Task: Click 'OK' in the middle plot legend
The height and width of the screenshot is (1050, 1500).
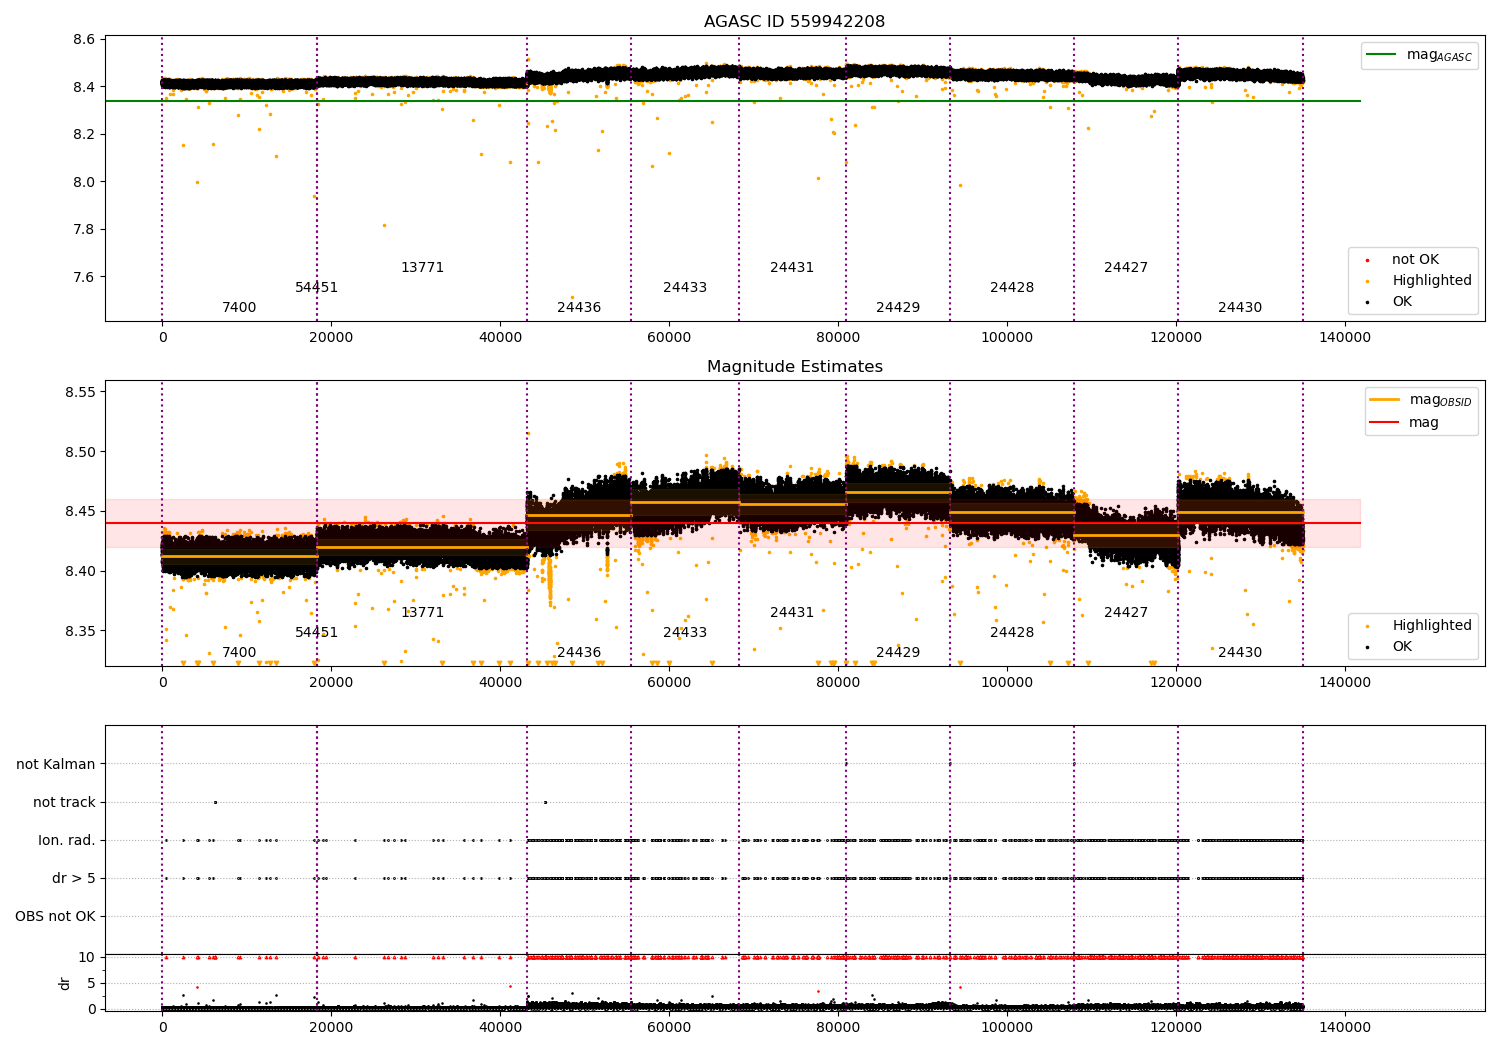Action: click(1402, 647)
